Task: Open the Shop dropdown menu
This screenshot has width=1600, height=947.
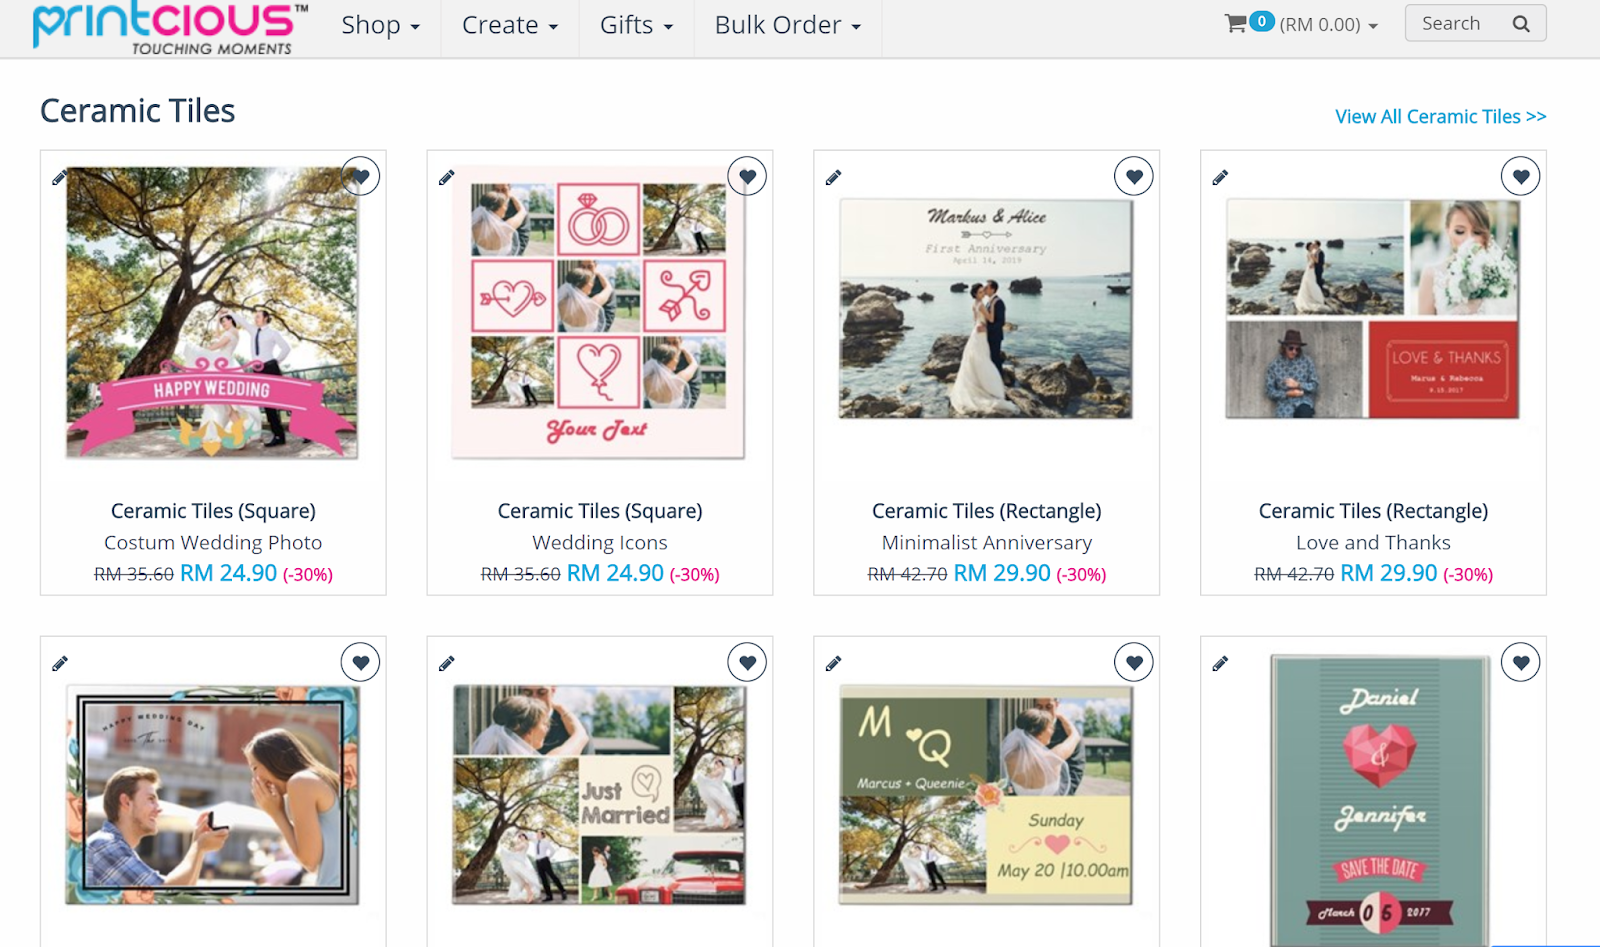Action: pos(380,25)
